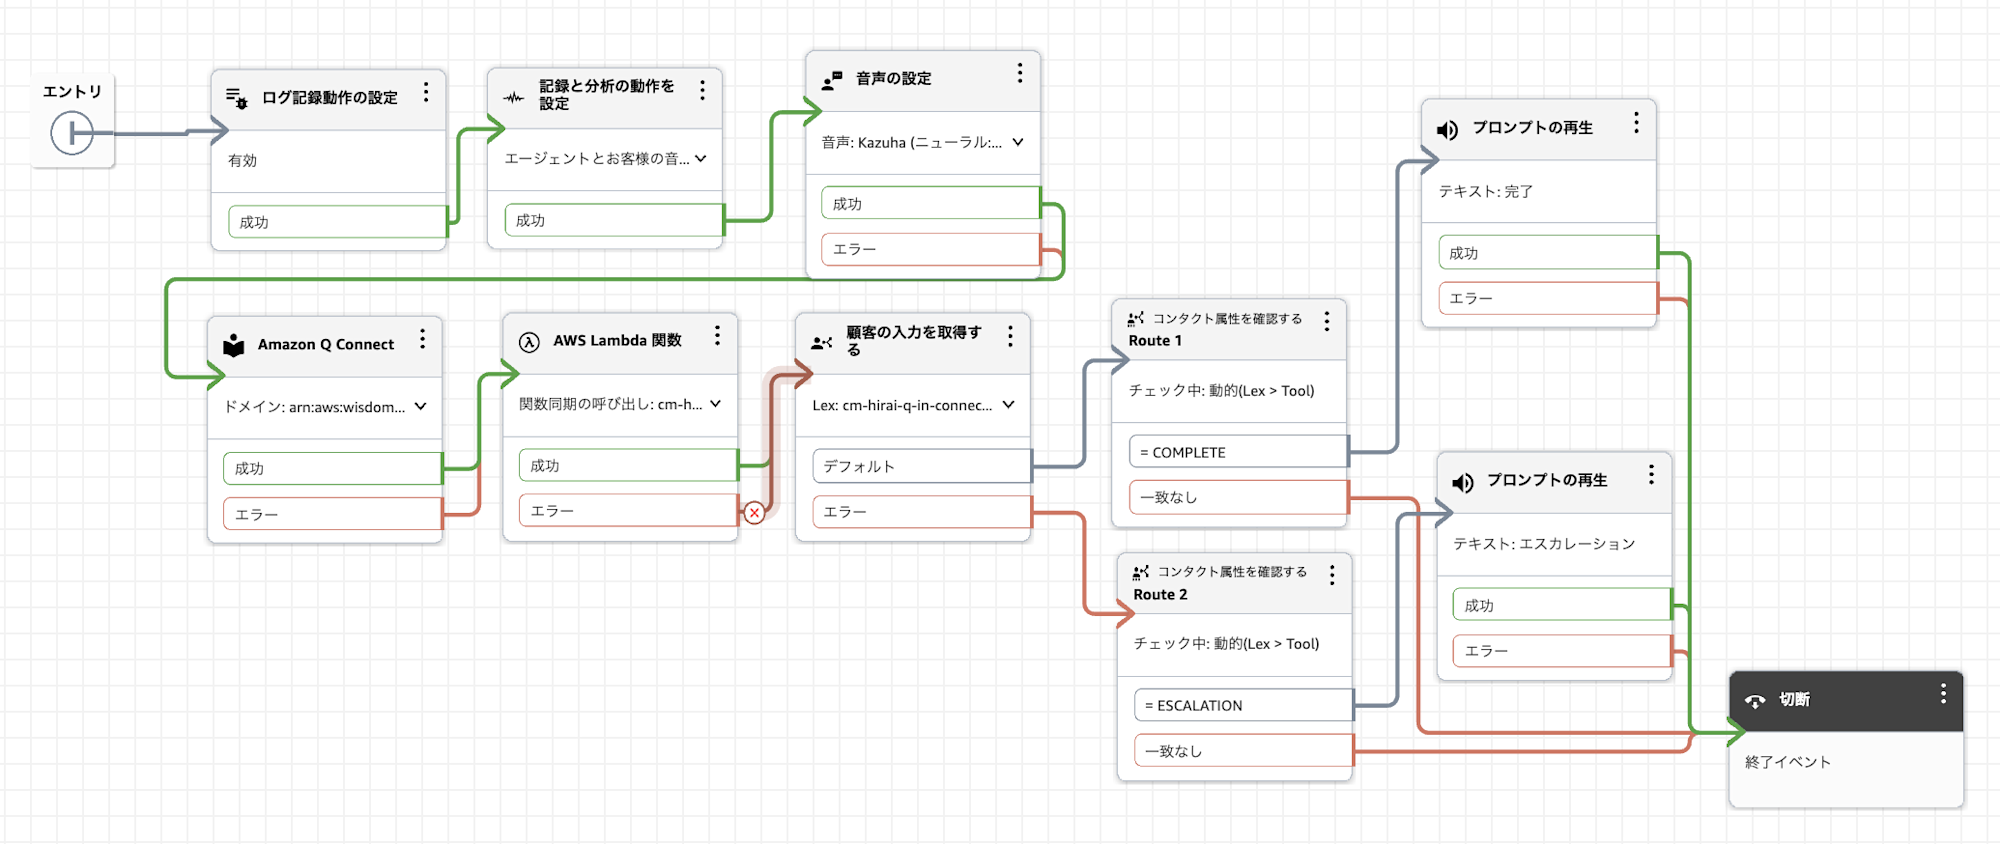Open the 切断 block options menu
The width and height of the screenshot is (2000, 844).
1943,694
